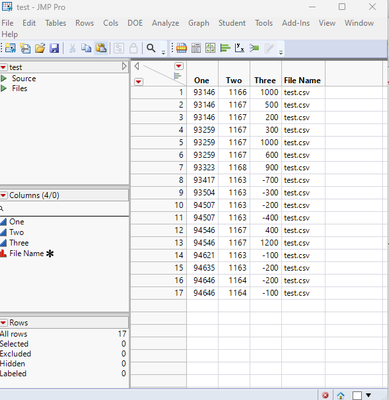The image size is (389, 400).
Task: Open the DOE menu
Action: pyautogui.click(x=135, y=23)
